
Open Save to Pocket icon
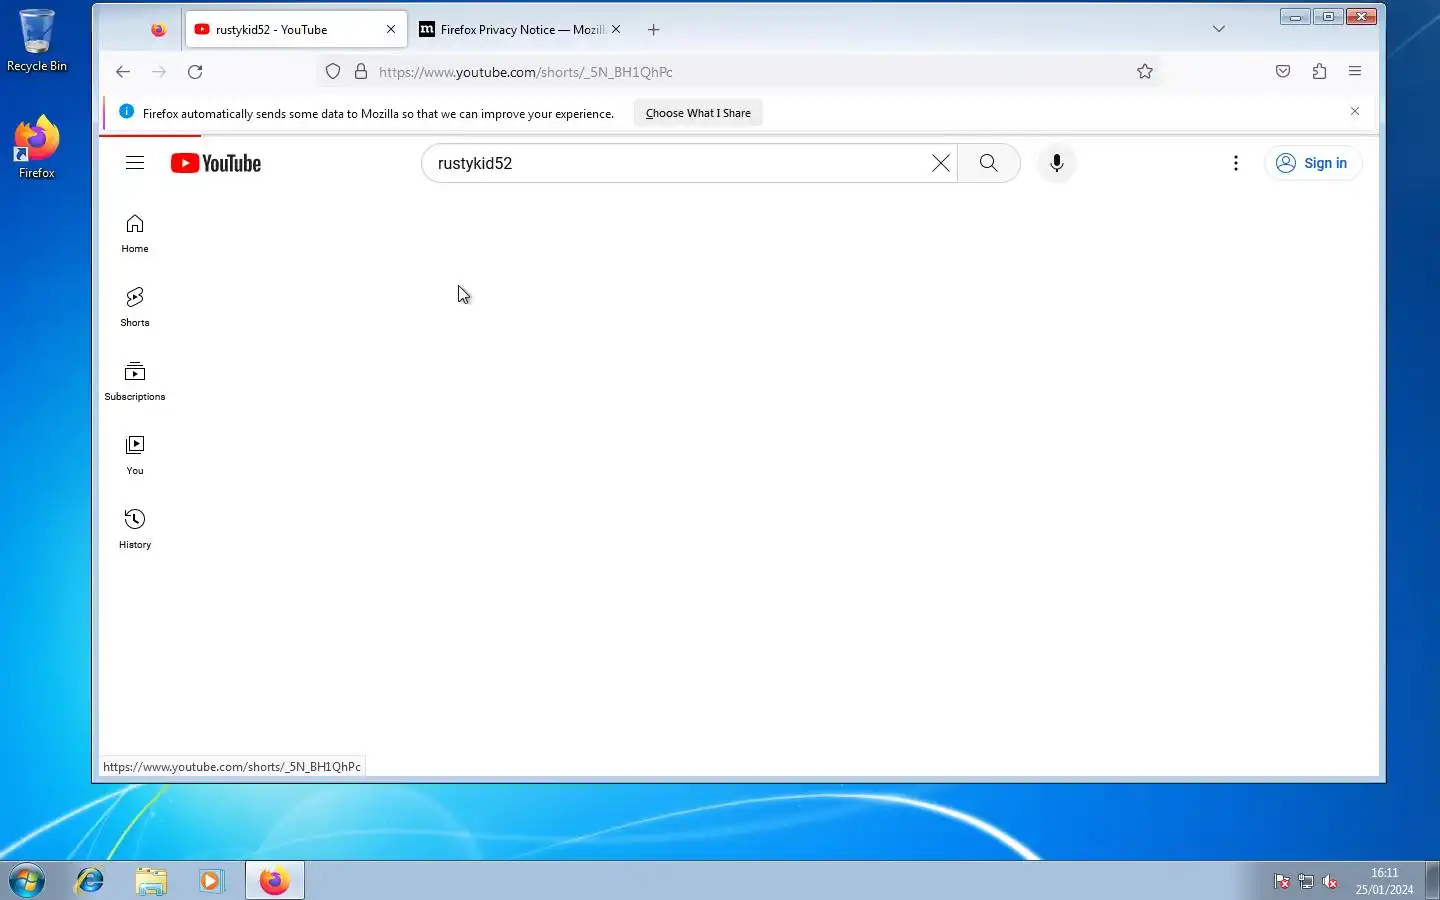click(1283, 71)
